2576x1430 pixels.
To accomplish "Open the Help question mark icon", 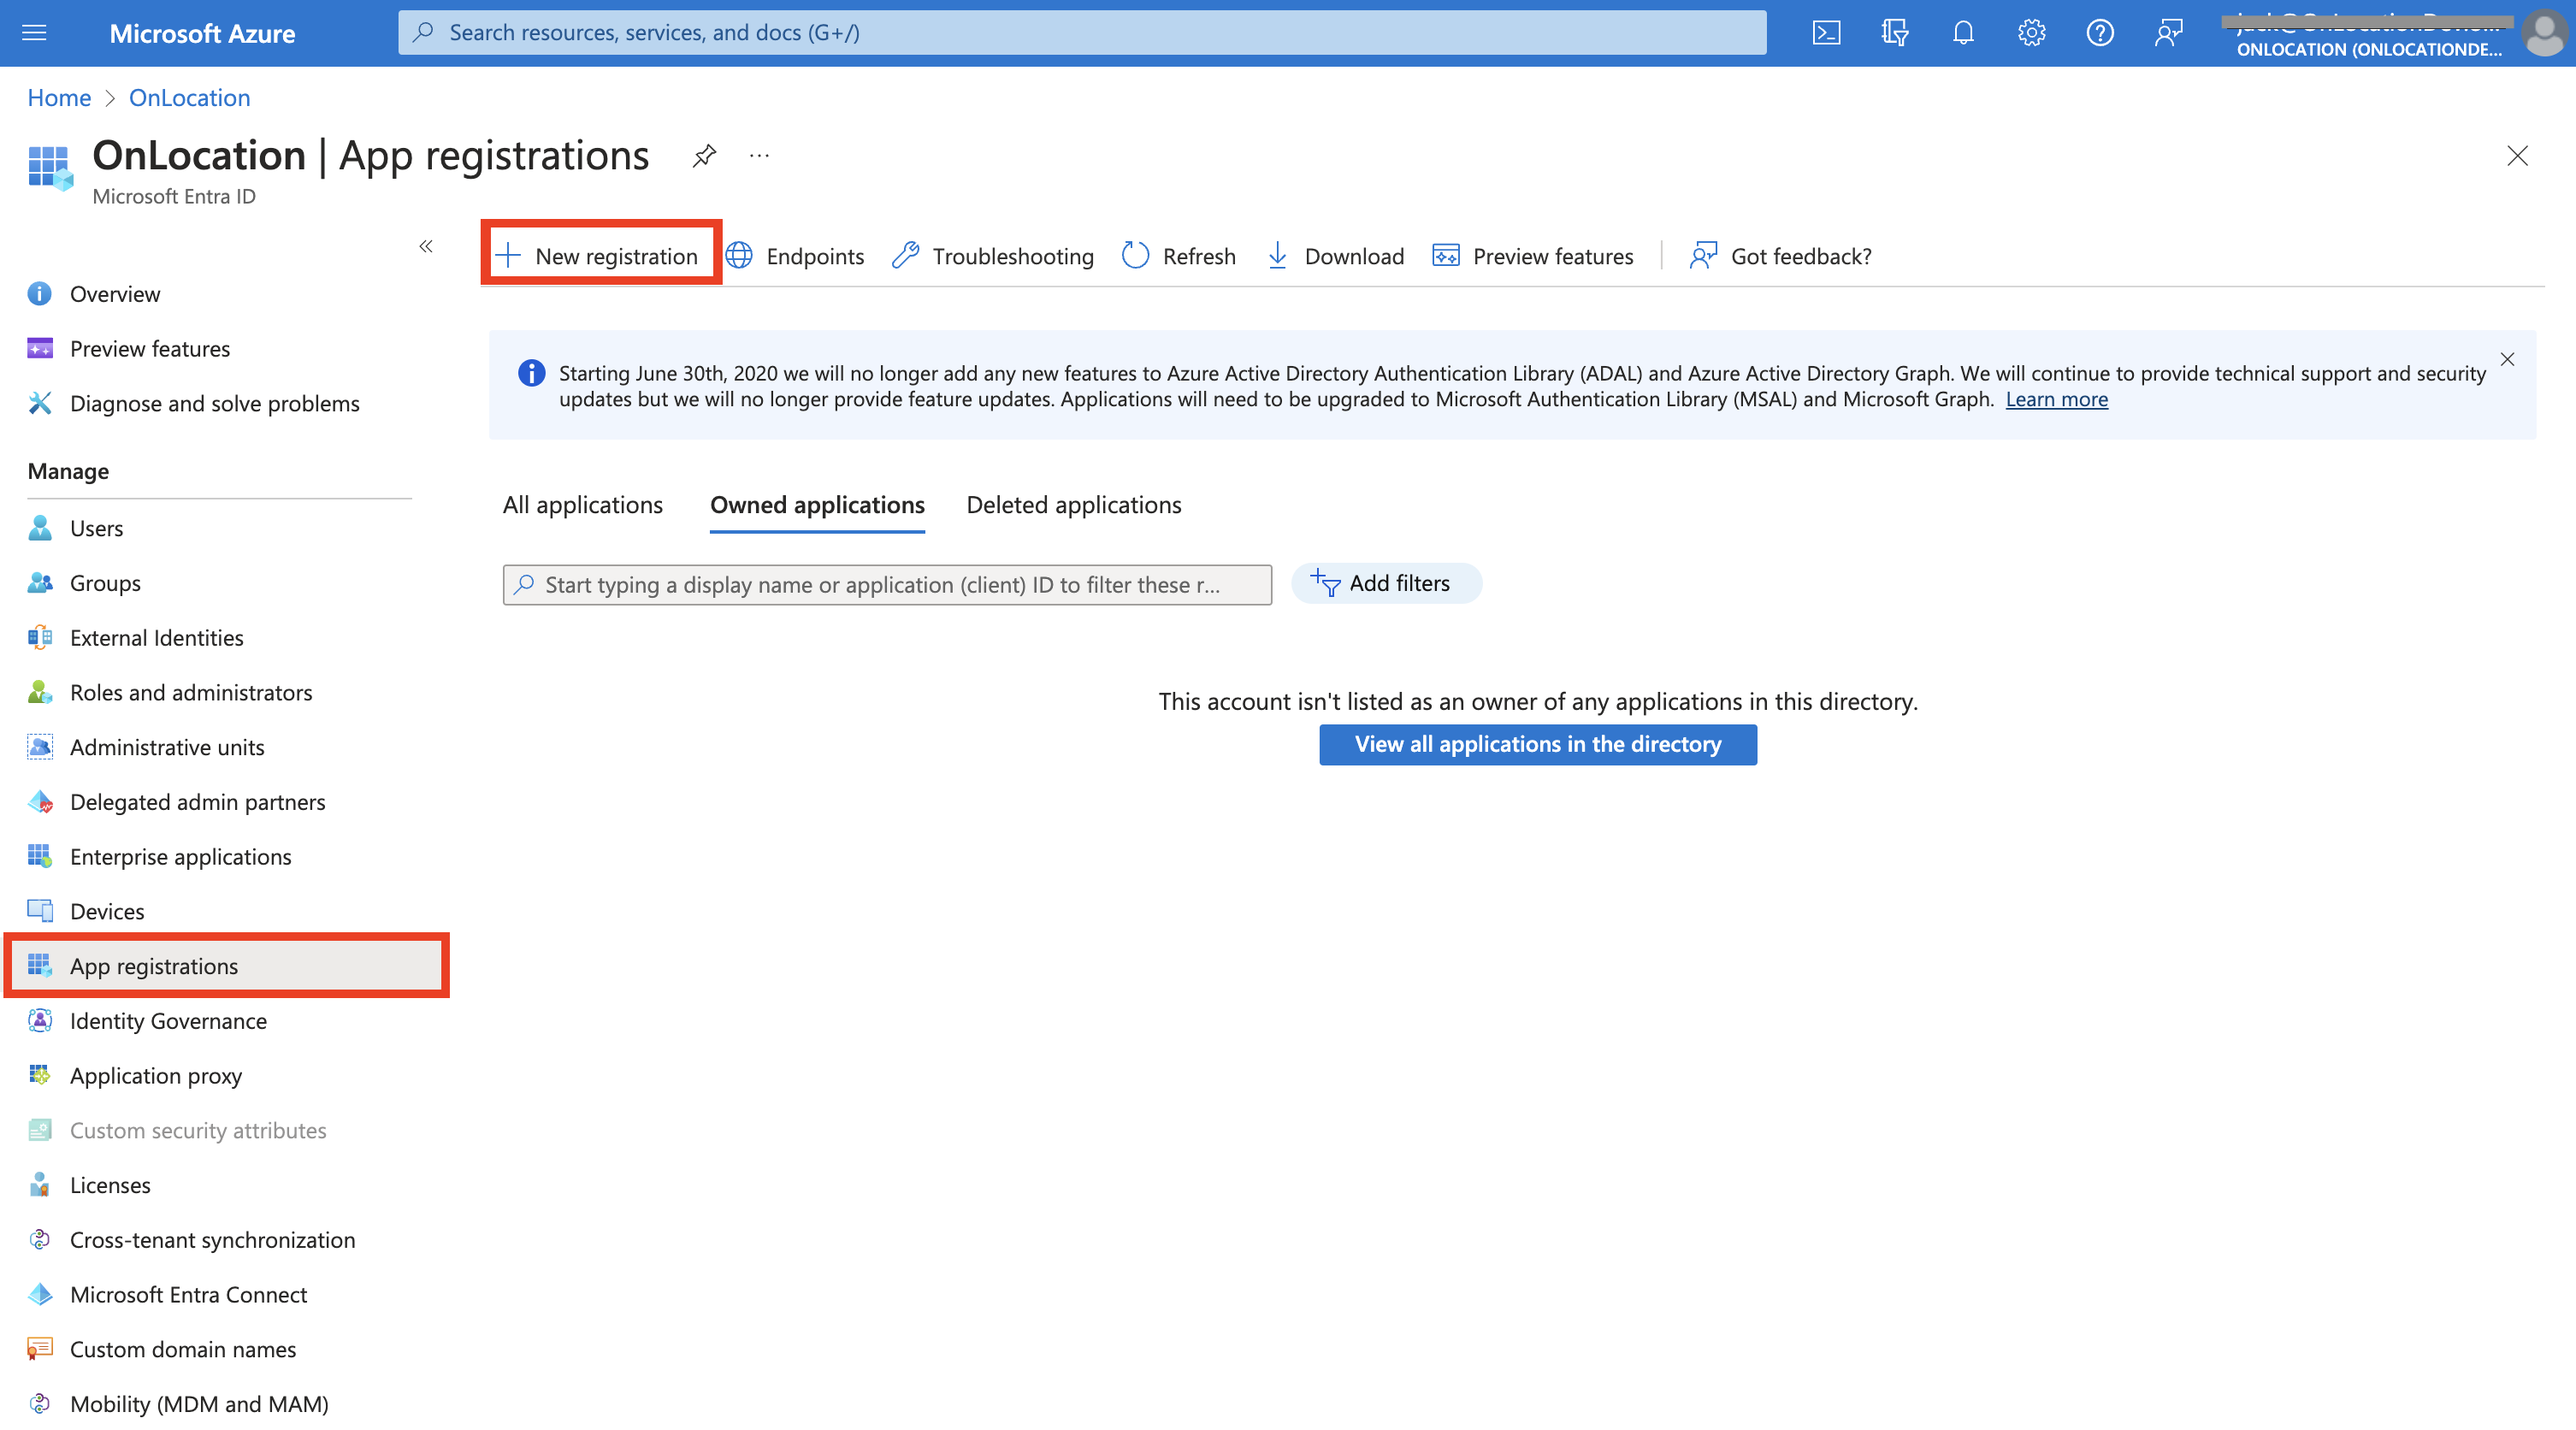I will pos(2099,33).
